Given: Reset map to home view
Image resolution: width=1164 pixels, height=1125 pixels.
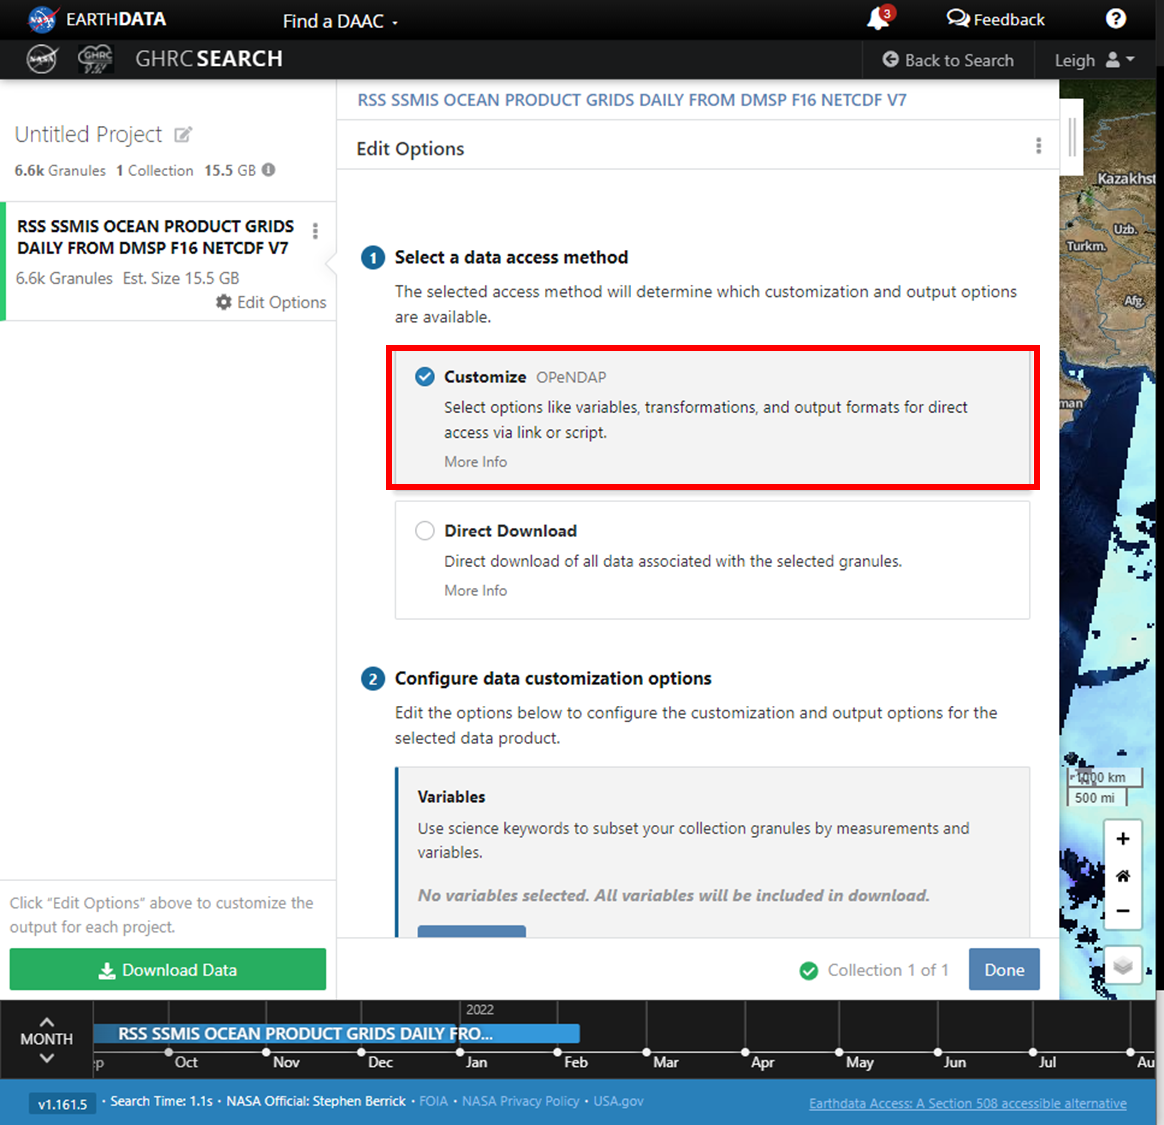Looking at the screenshot, I should tap(1123, 876).
